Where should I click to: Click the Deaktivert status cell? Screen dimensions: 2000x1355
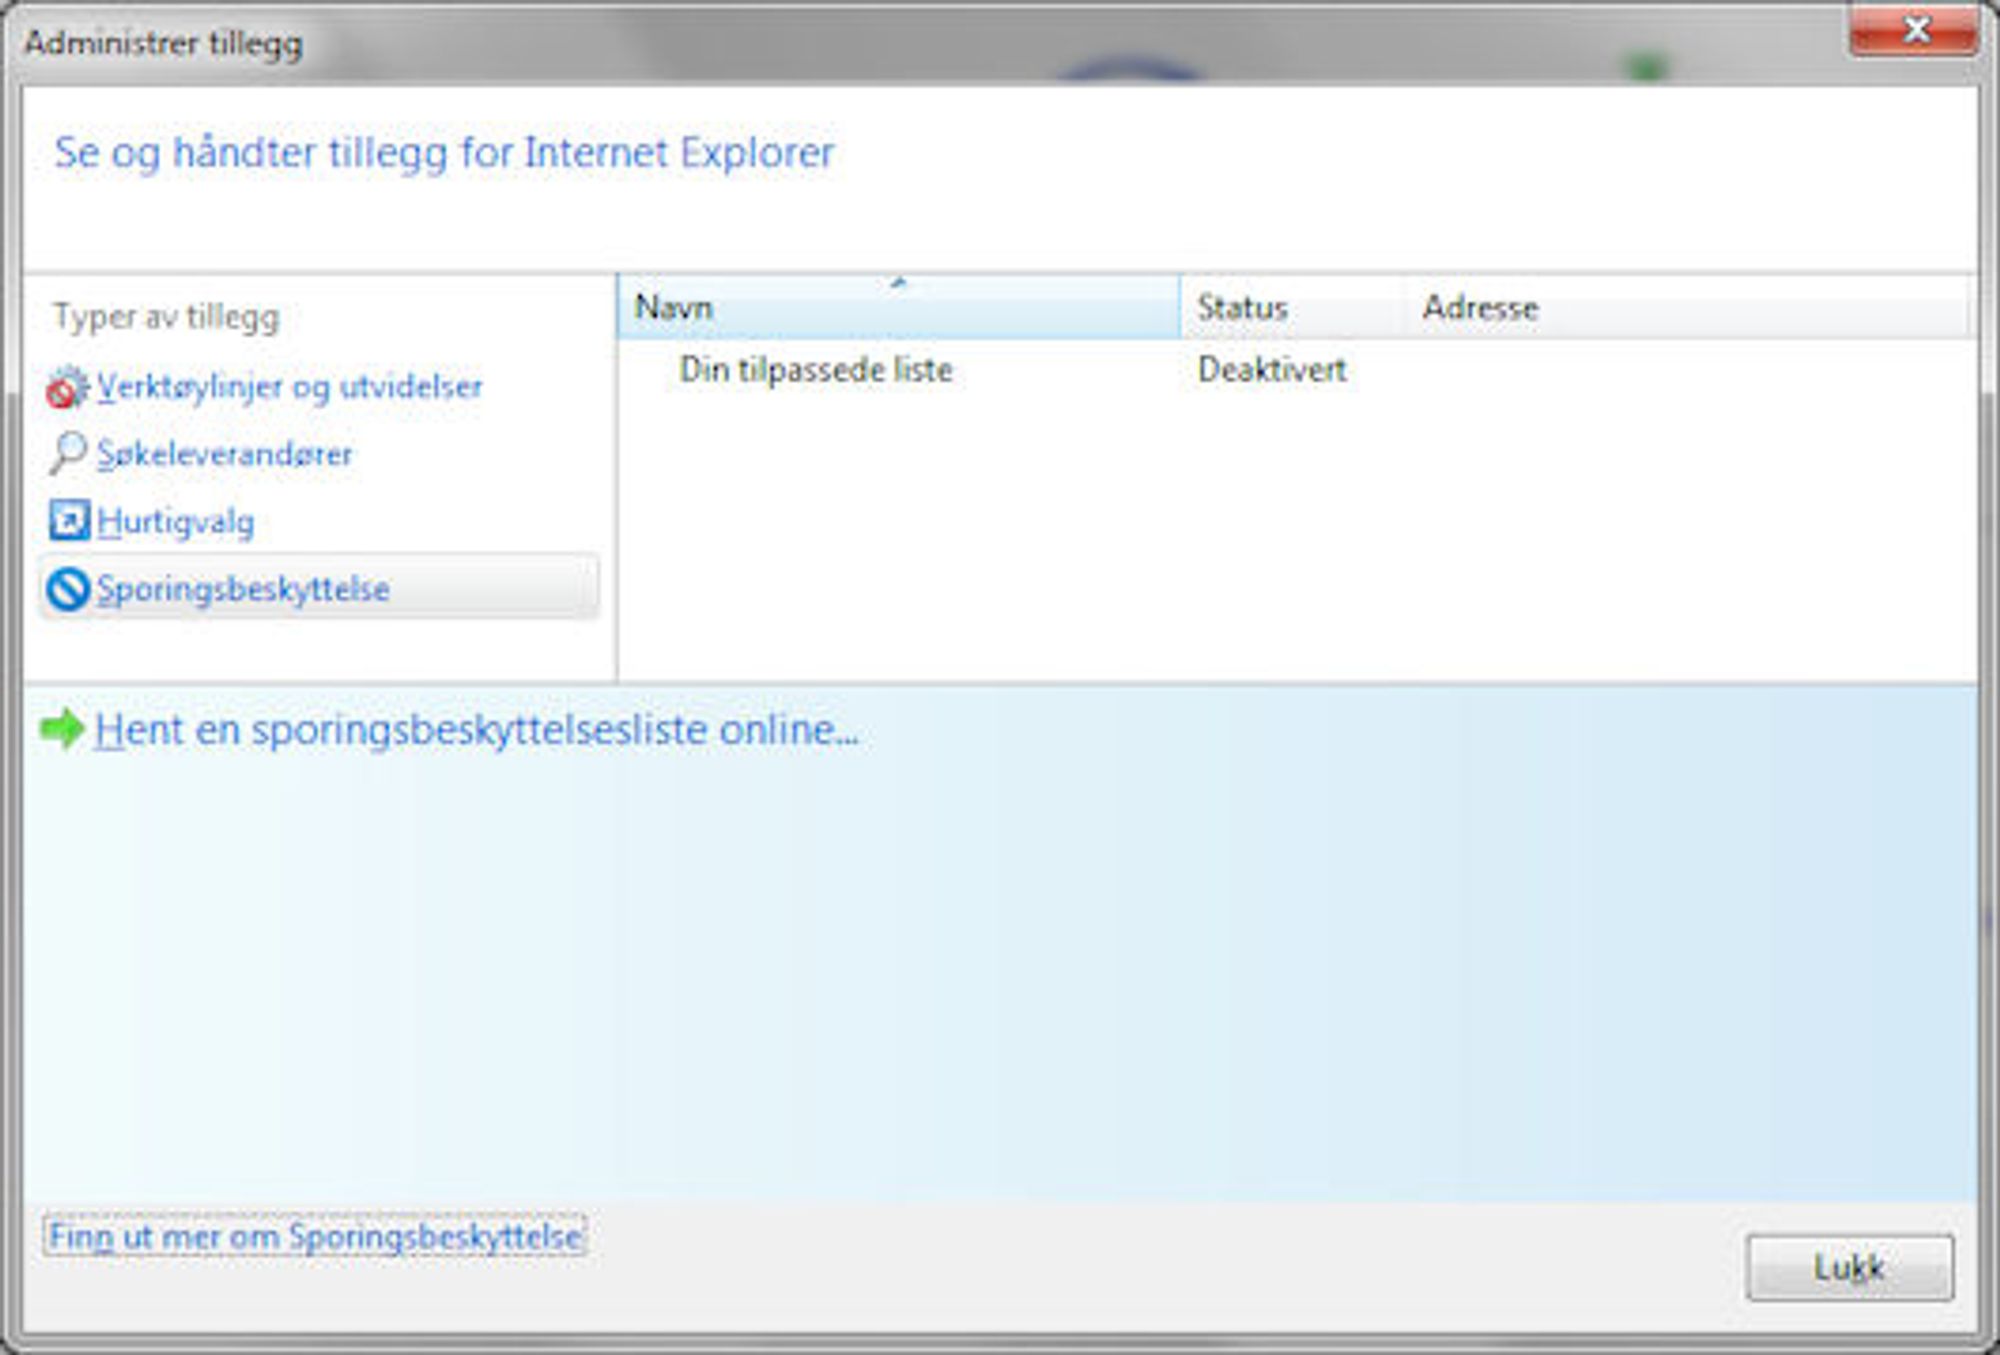coord(1272,370)
